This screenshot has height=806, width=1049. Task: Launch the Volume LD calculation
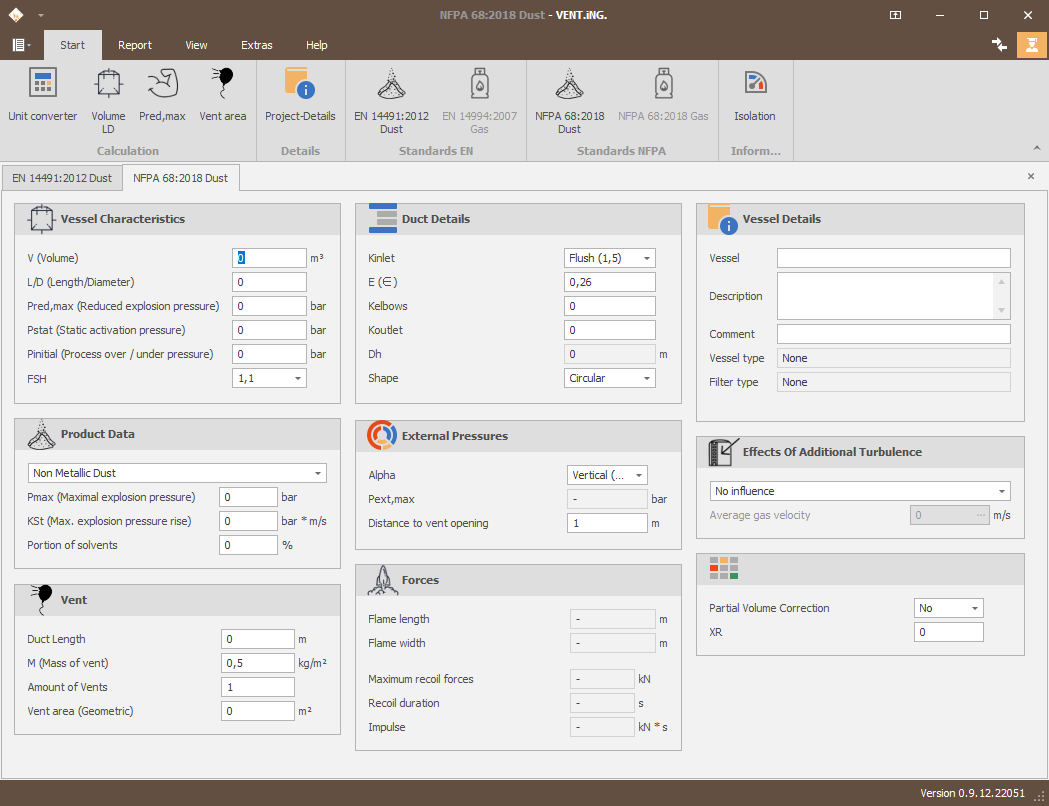[x=108, y=101]
